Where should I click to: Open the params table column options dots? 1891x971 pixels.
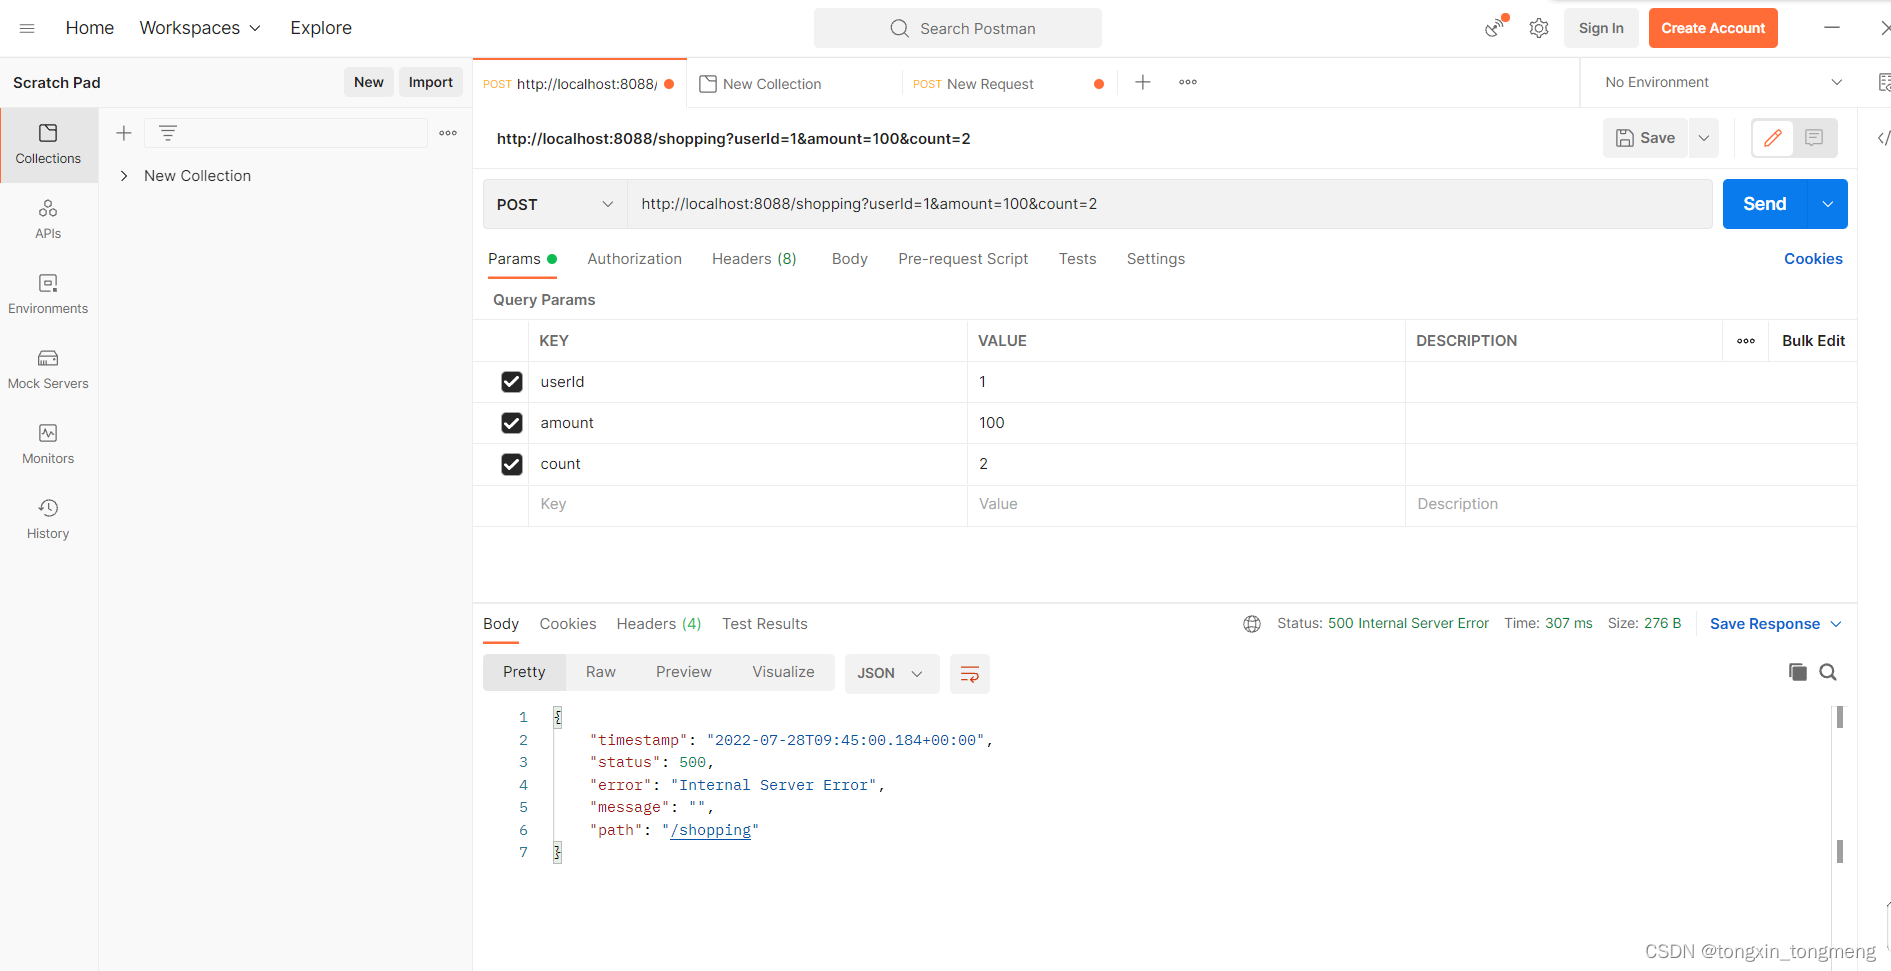click(1746, 341)
